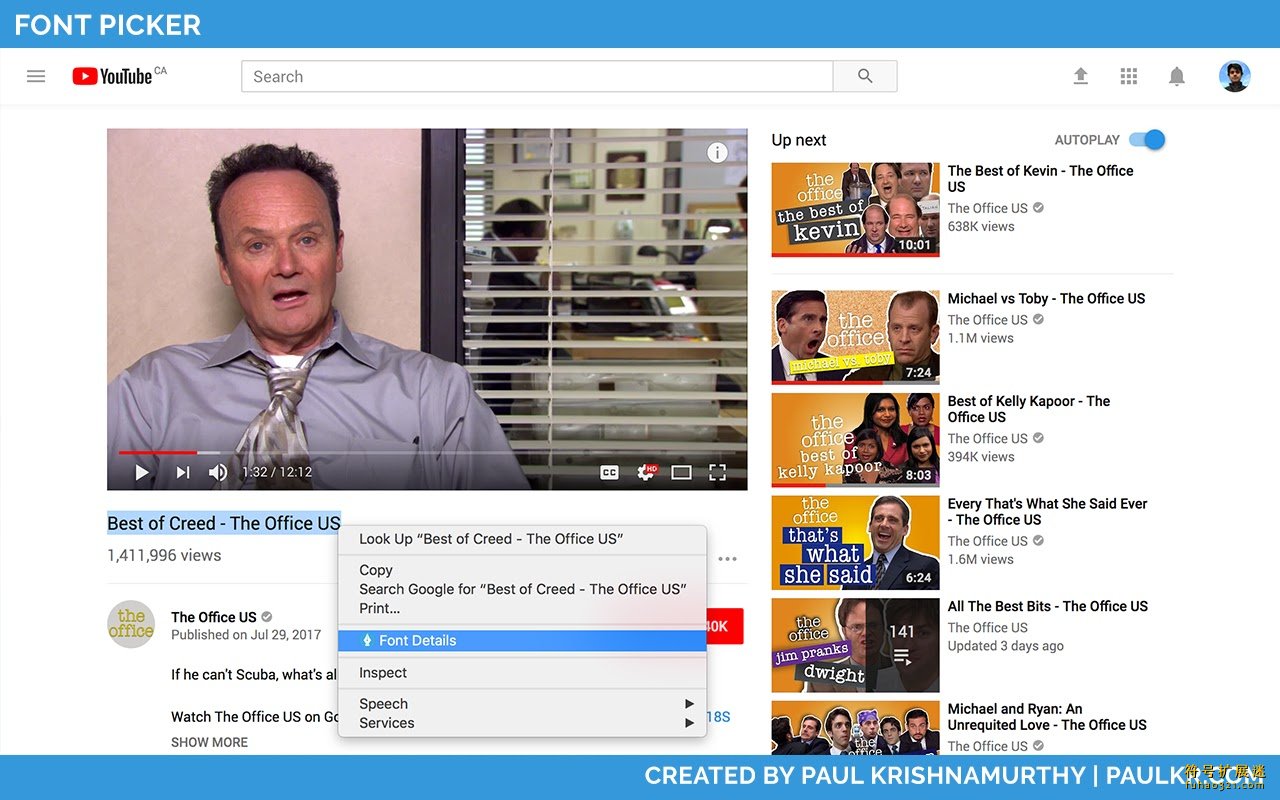Open "Best of Kelly Kapoor" video title

coord(1029,409)
